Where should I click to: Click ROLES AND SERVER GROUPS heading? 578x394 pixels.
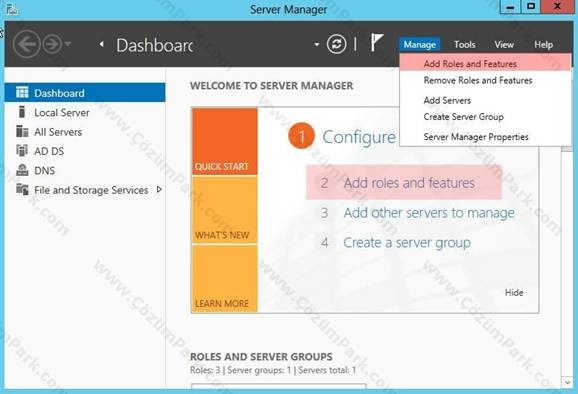coord(261,356)
